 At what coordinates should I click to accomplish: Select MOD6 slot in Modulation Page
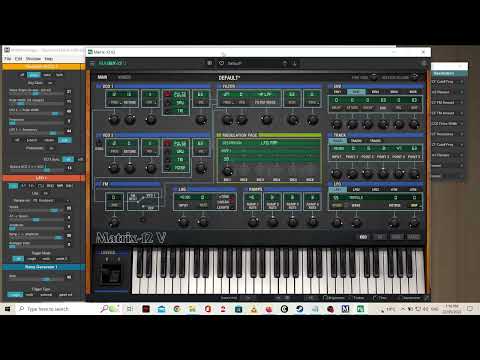pos(310,180)
